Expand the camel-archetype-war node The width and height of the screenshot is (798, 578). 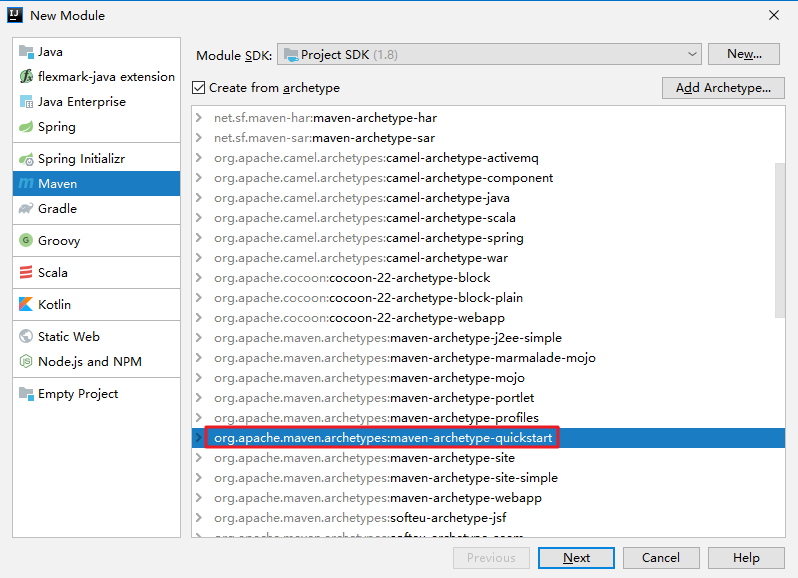(x=199, y=258)
